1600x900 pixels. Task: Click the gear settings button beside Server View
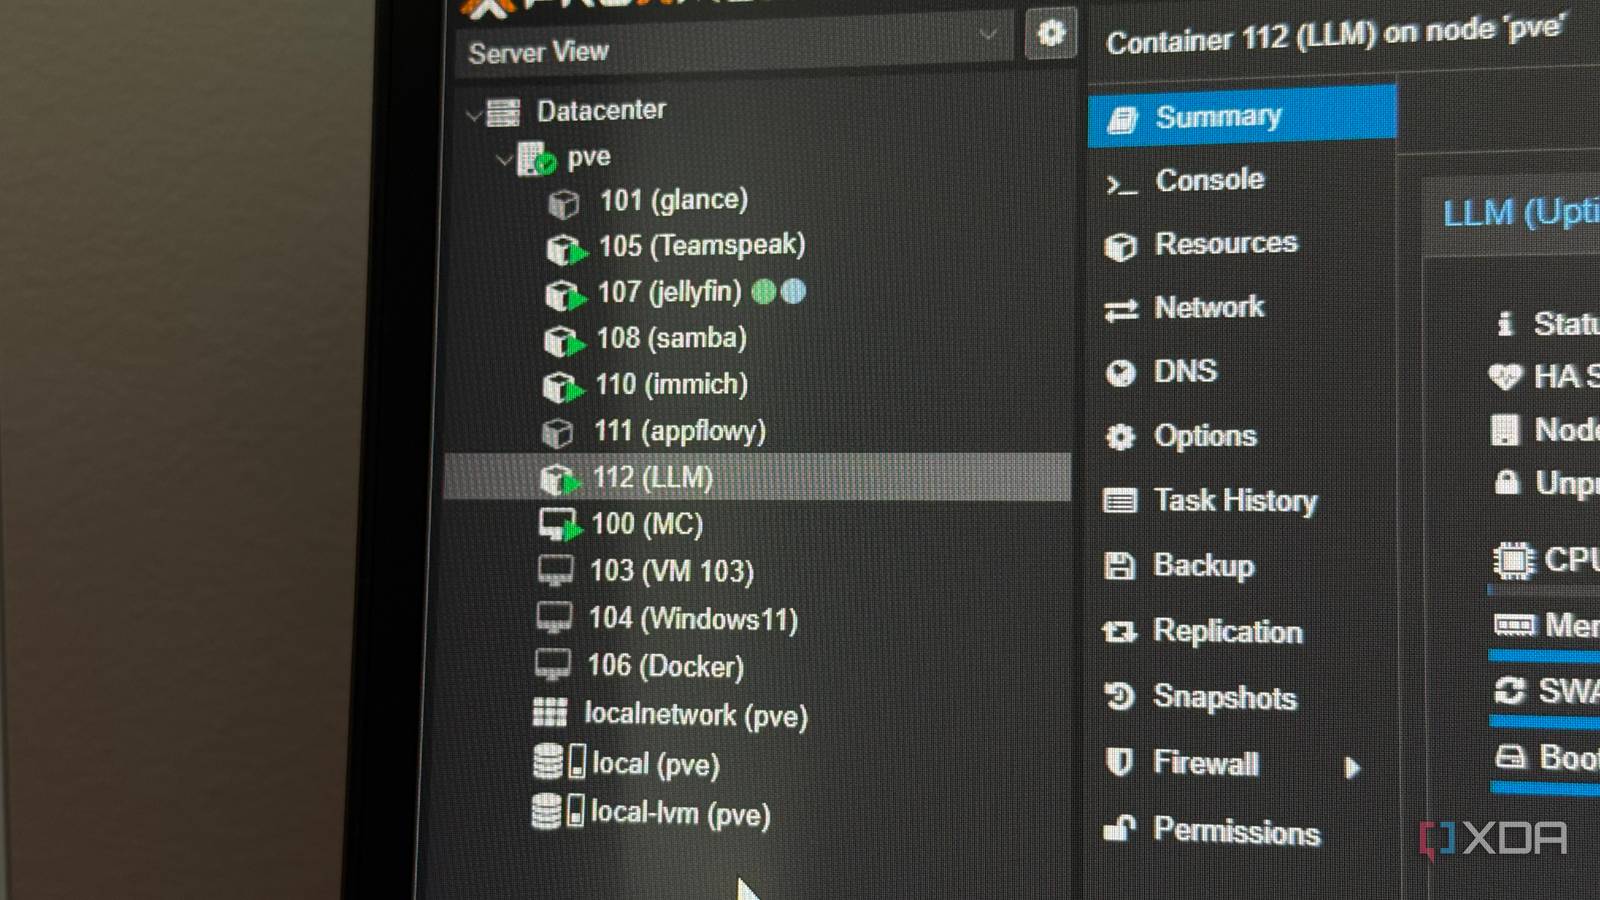click(1050, 34)
